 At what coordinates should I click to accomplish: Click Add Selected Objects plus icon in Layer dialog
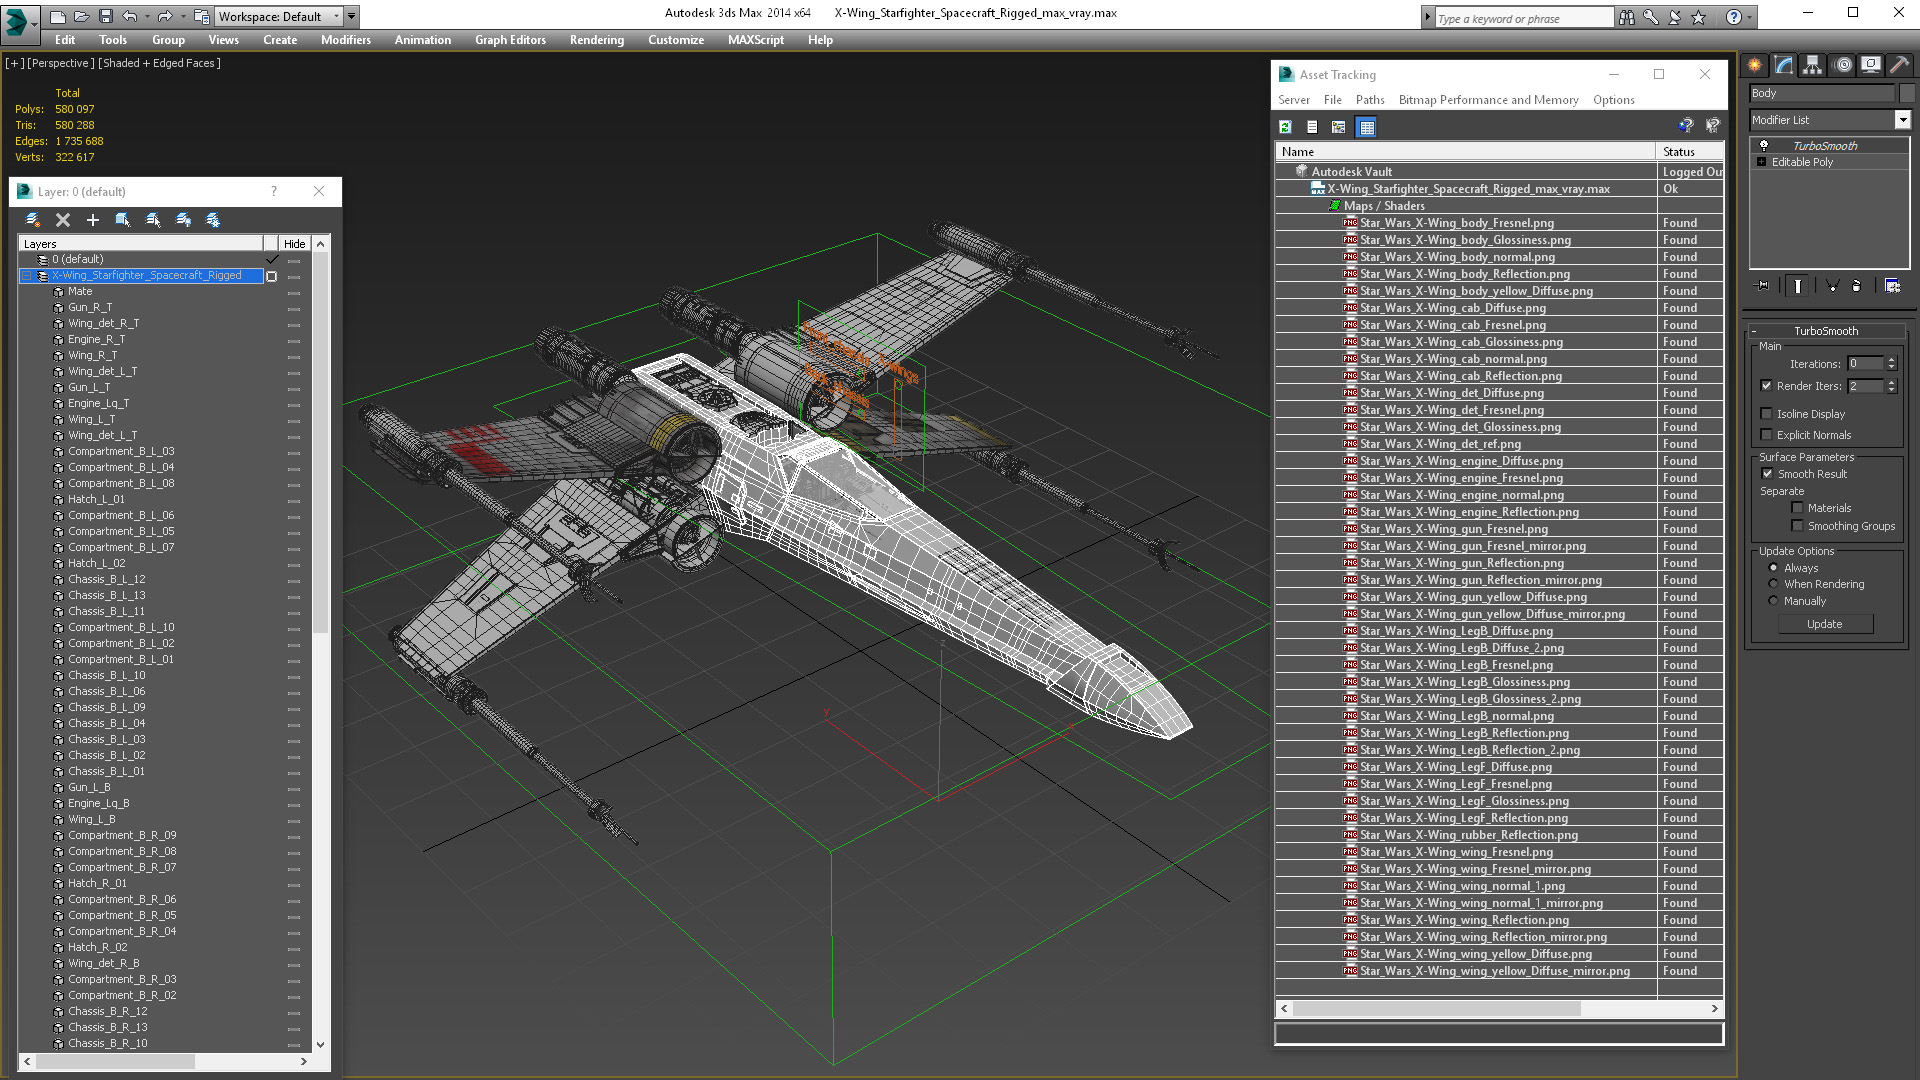93,220
